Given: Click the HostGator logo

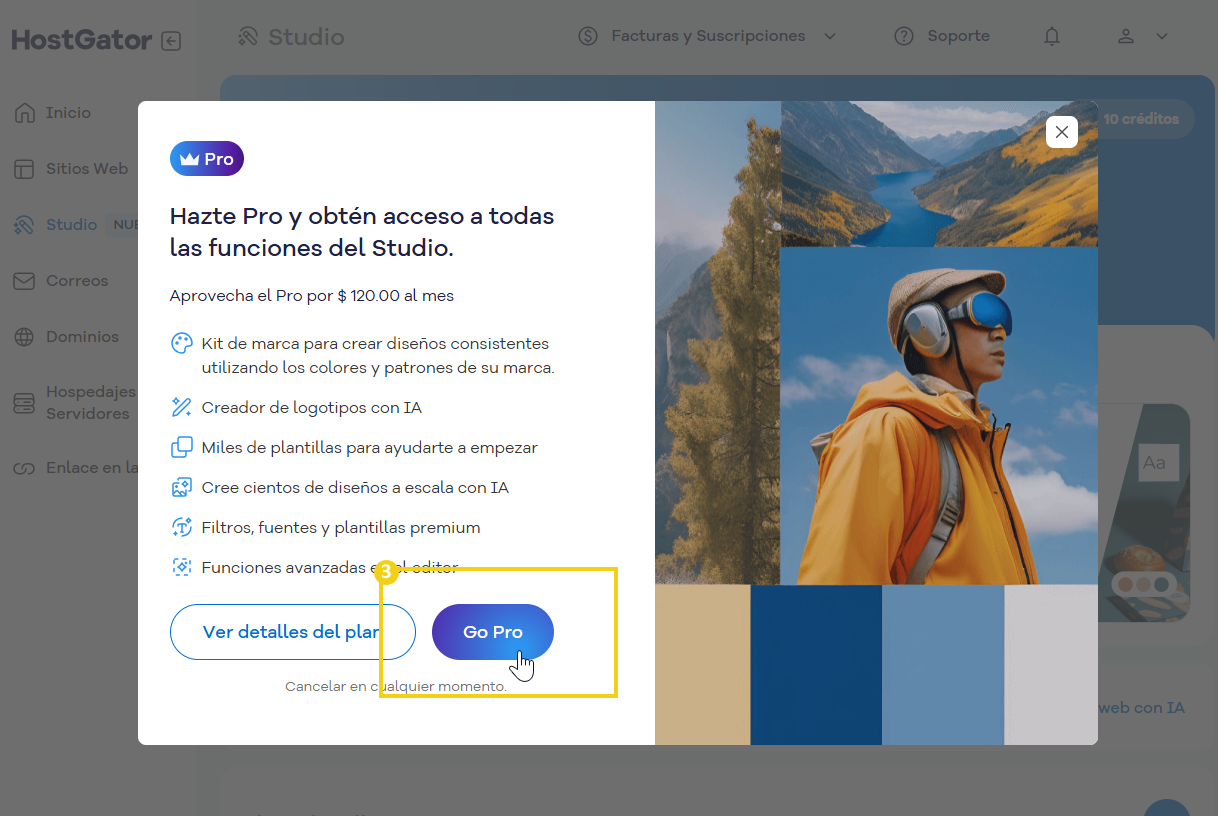Looking at the screenshot, I should click(82, 40).
